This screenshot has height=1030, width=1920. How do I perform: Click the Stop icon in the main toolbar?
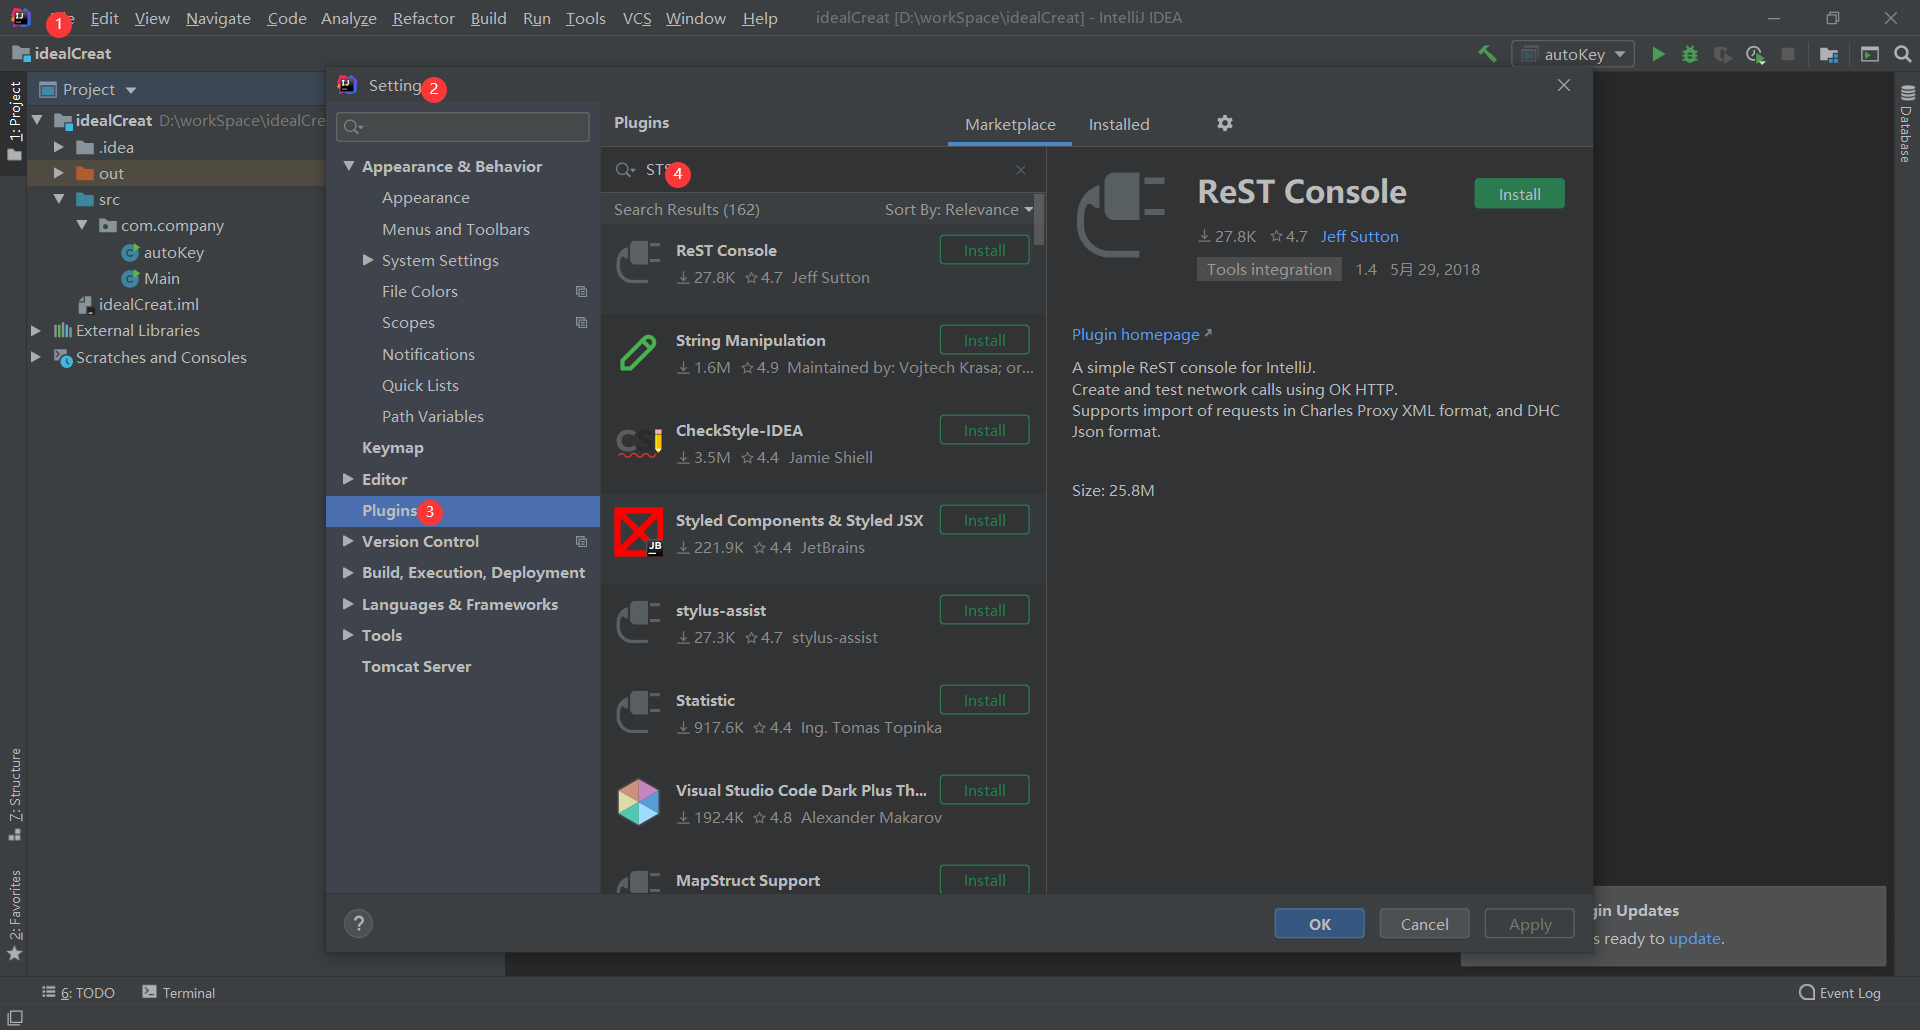point(1788,54)
